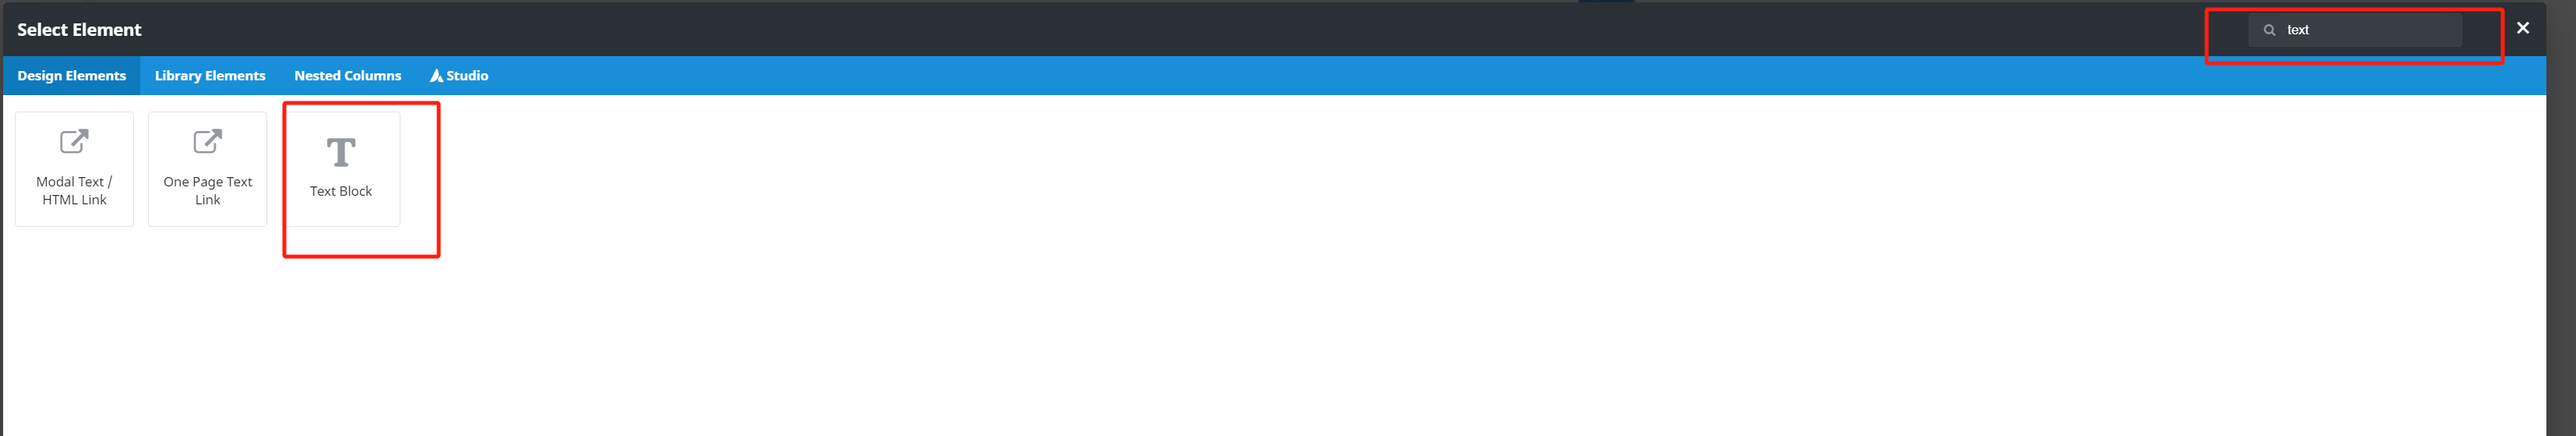Close the Select Element dialog
Screen dimensions: 2576x436
(2522, 28)
